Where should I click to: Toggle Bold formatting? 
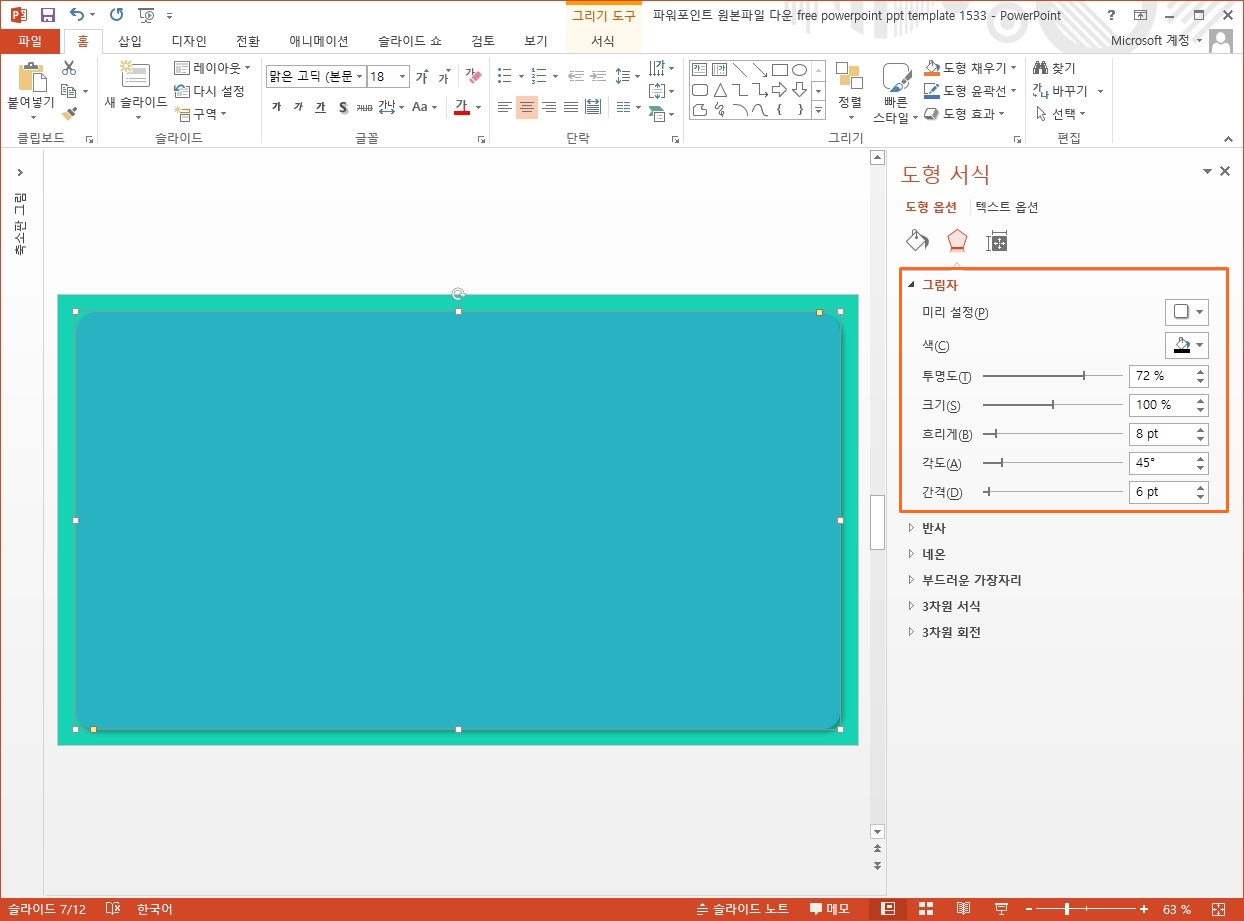point(276,107)
